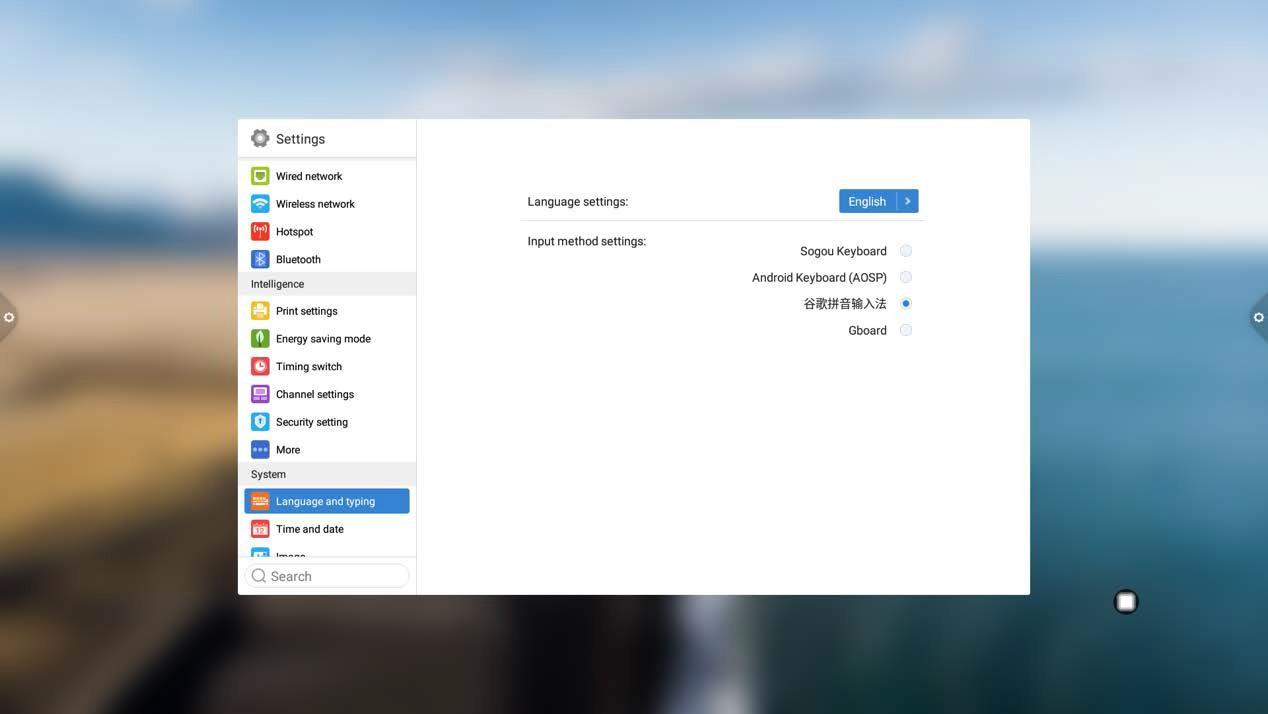Click the Language and typing entry

326,501
